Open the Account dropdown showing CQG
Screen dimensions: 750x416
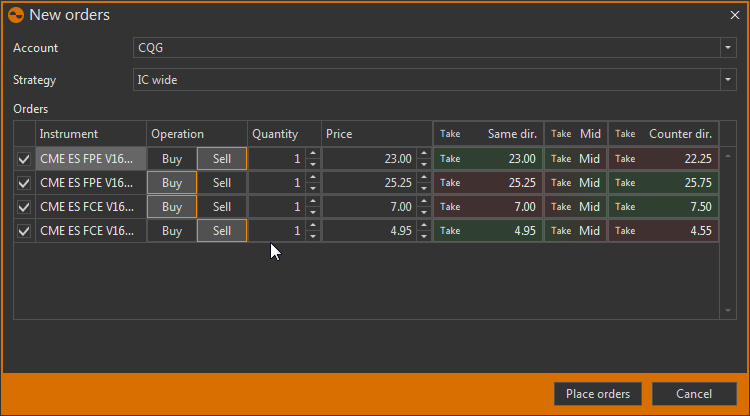click(x=727, y=48)
